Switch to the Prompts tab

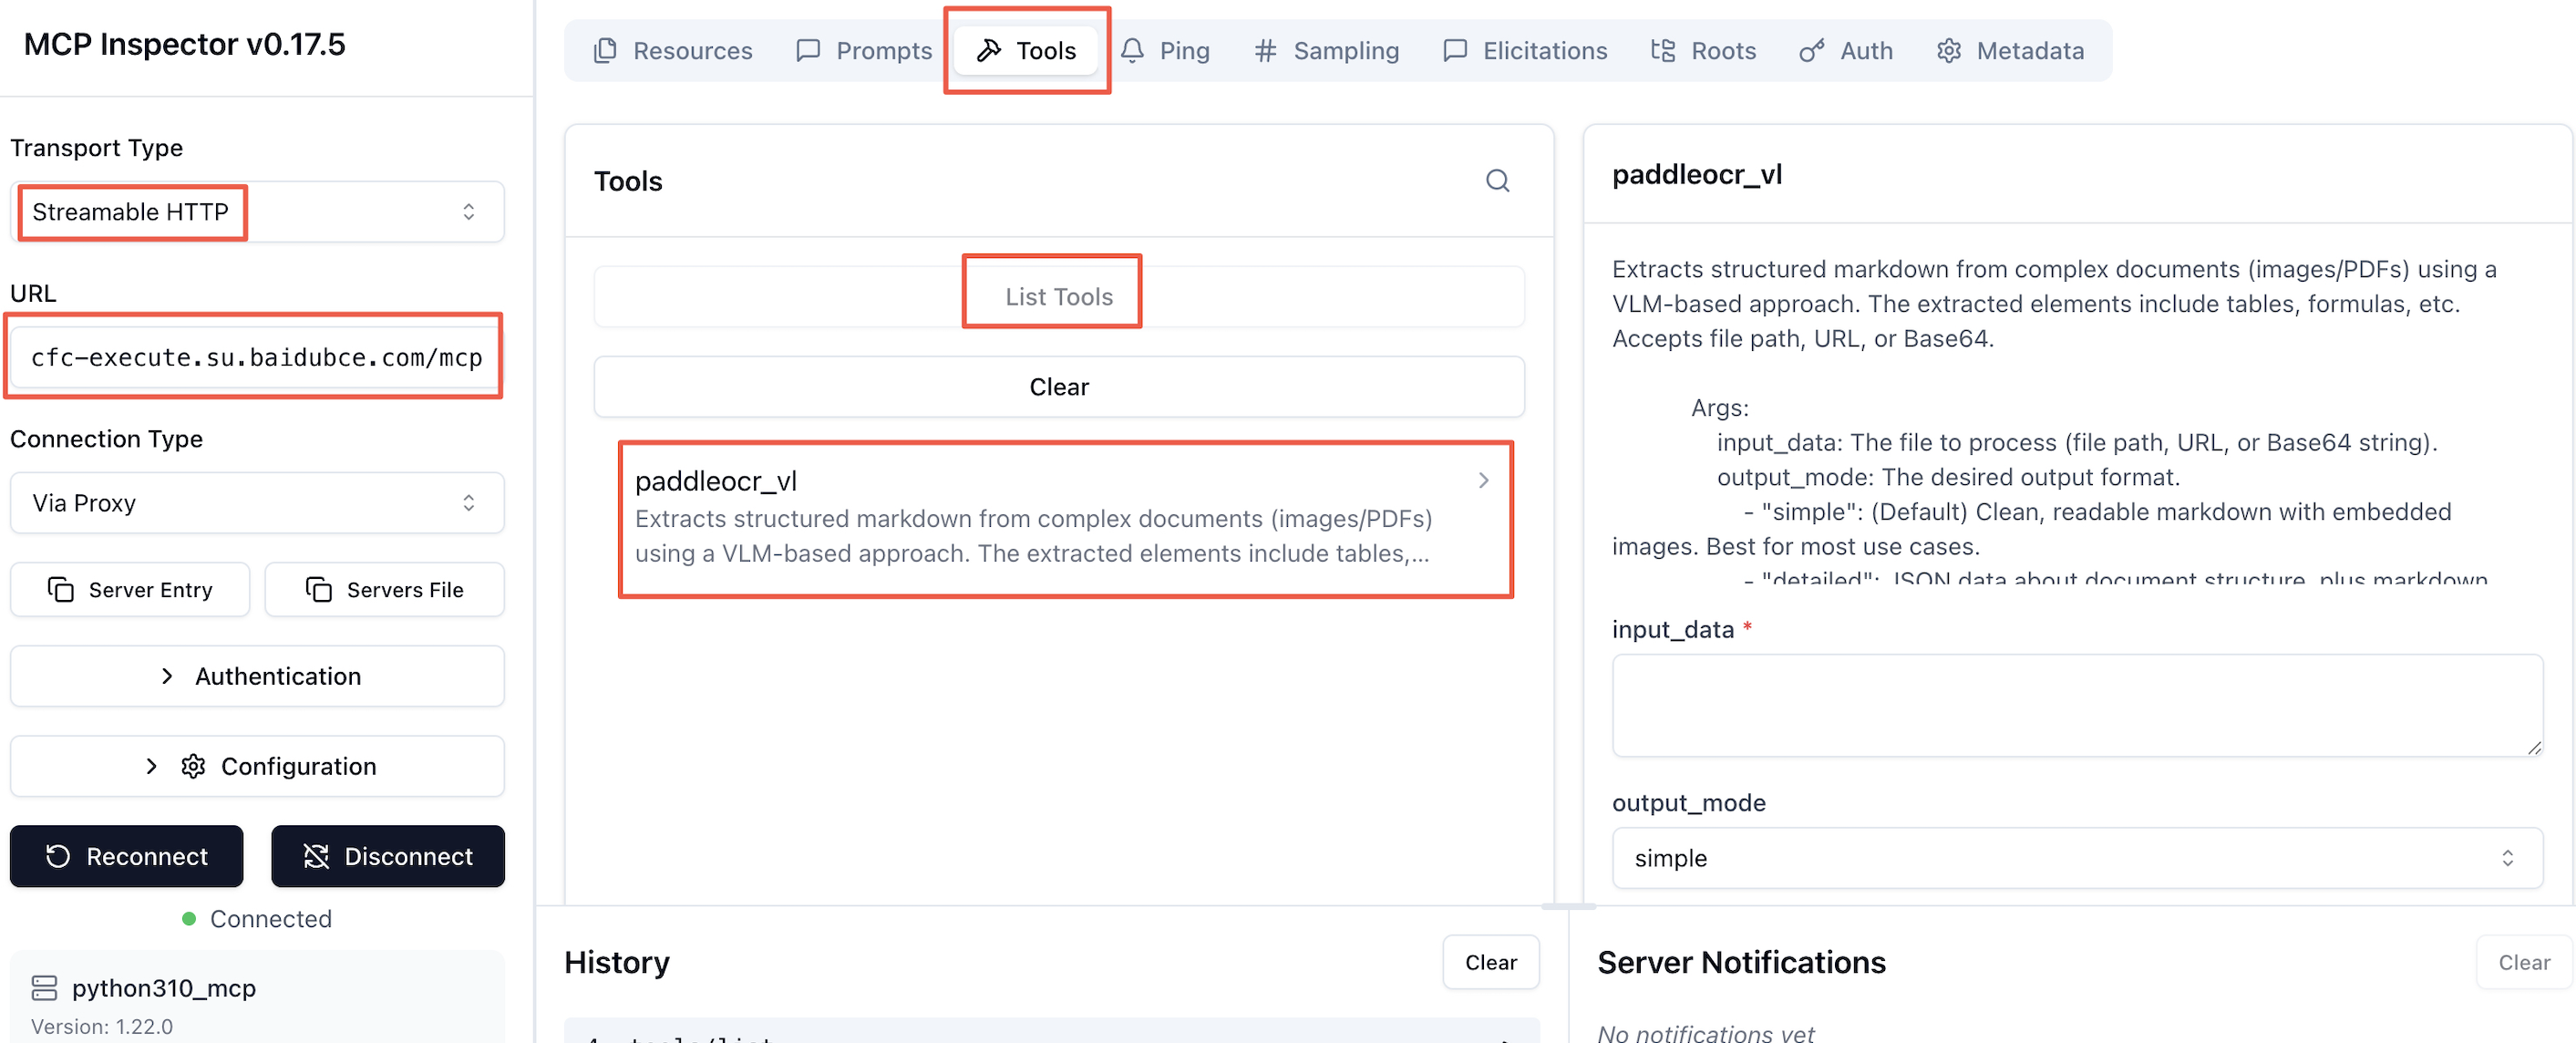[864, 51]
